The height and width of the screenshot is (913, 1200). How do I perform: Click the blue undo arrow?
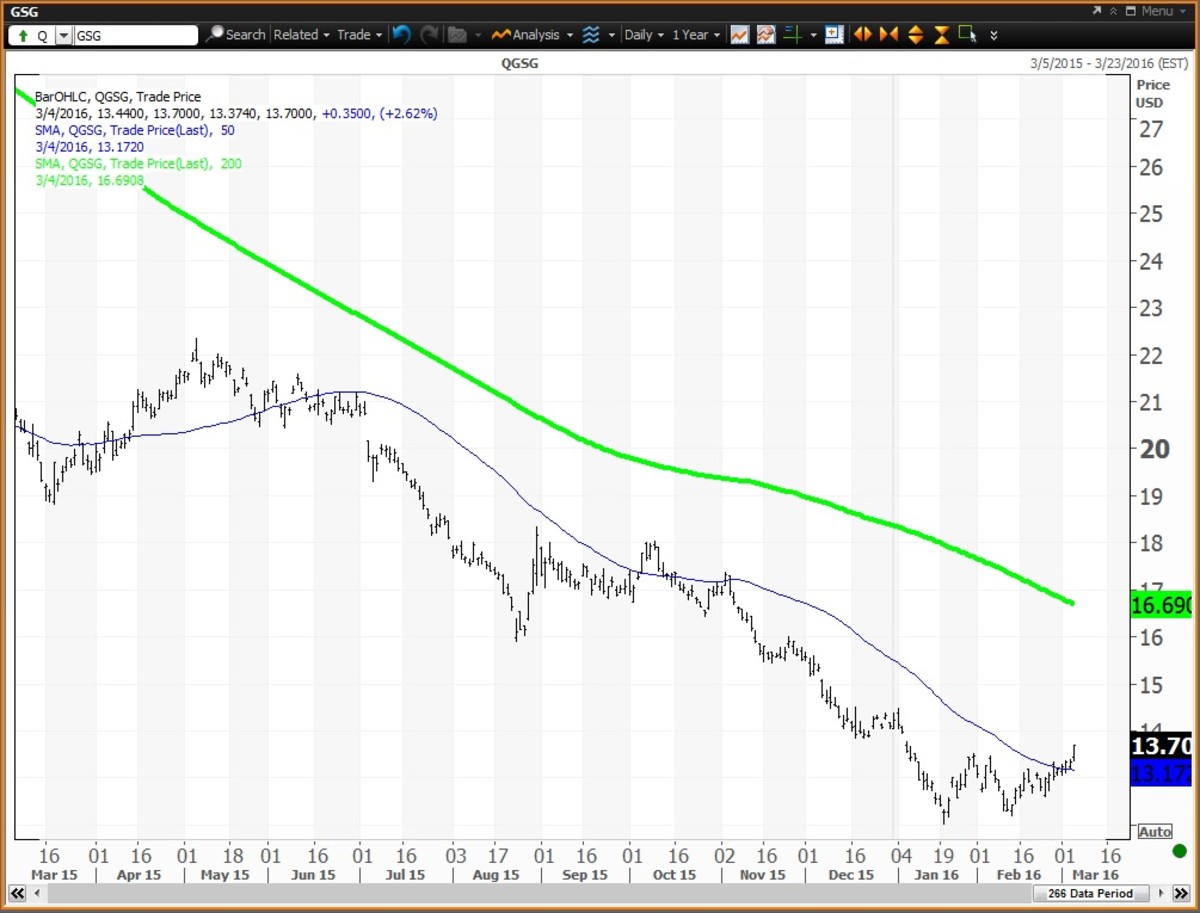[x=401, y=35]
